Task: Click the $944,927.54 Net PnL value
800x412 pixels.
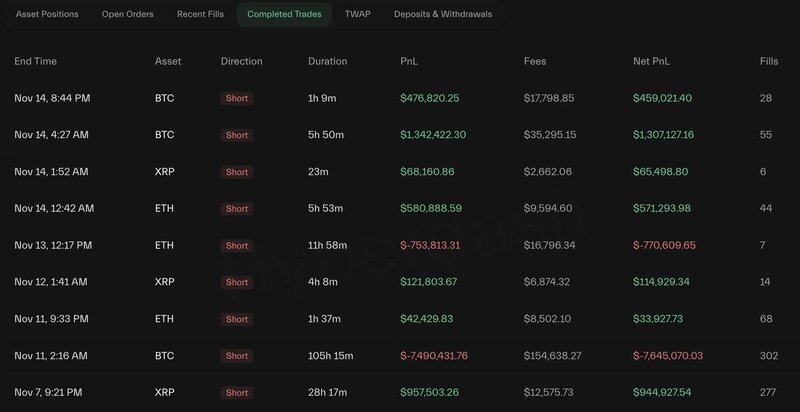Action: tap(675, 393)
